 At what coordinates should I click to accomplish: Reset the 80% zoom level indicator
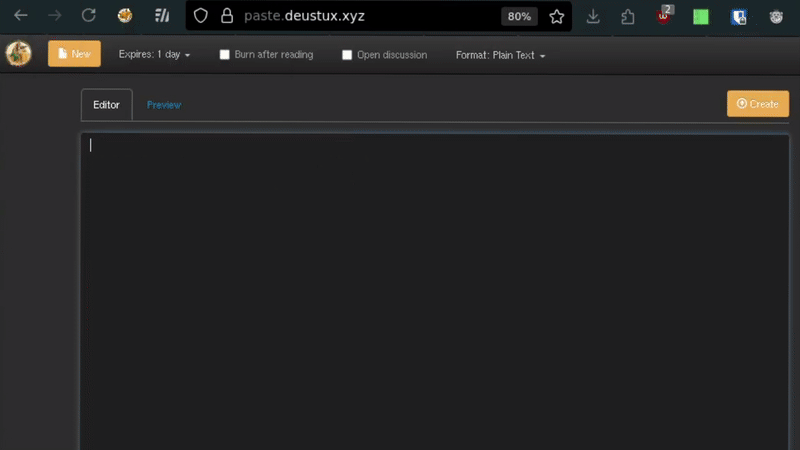[x=519, y=16]
